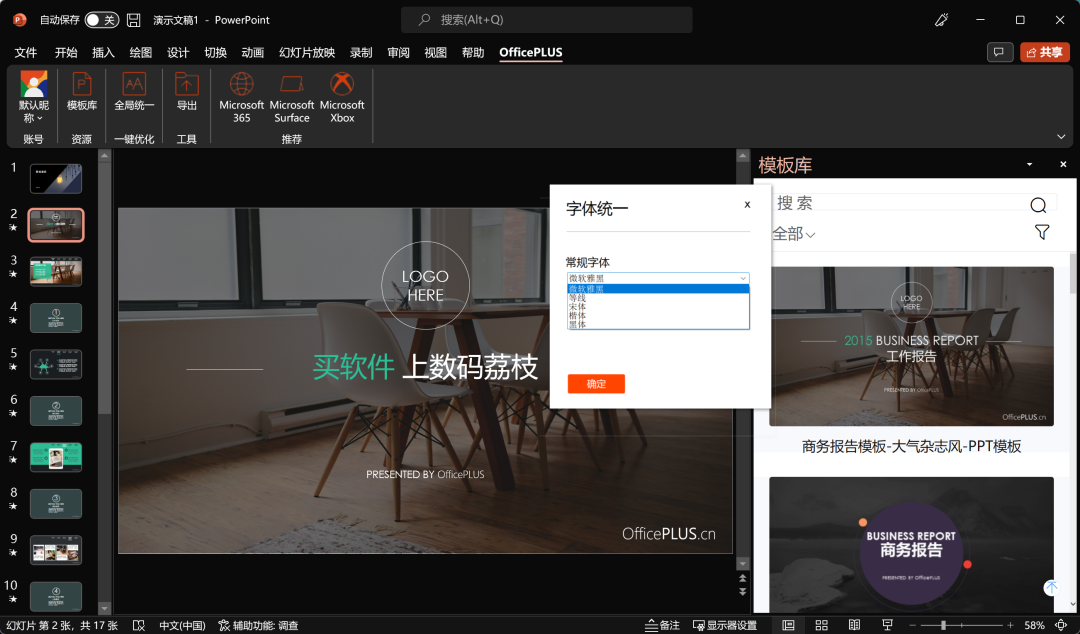
Task: Close the 字体统一 dialog
Action: click(x=747, y=205)
